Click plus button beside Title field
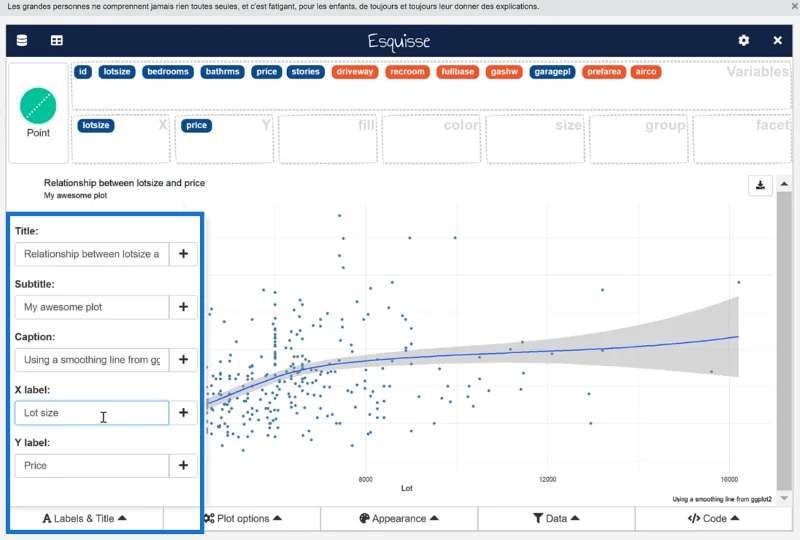The image size is (800, 540). [183, 254]
